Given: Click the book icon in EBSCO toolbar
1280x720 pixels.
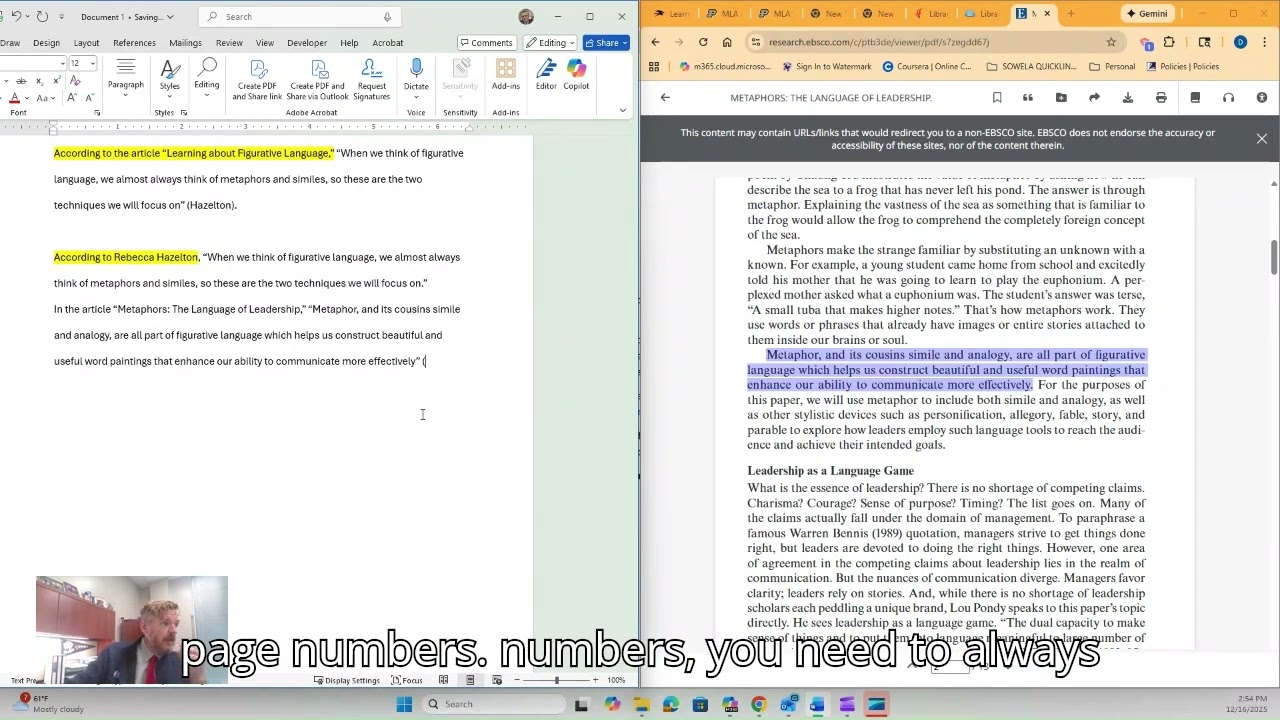Looking at the screenshot, I should coord(1195,98).
